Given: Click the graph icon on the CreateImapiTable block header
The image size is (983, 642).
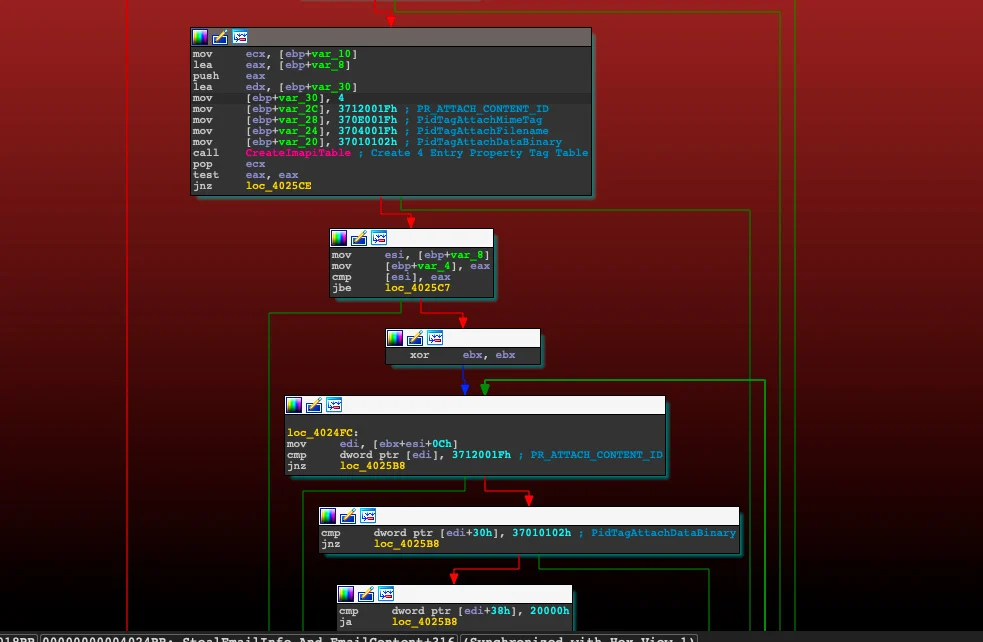Looking at the screenshot, I should pyautogui.click(x=240, y=37).
